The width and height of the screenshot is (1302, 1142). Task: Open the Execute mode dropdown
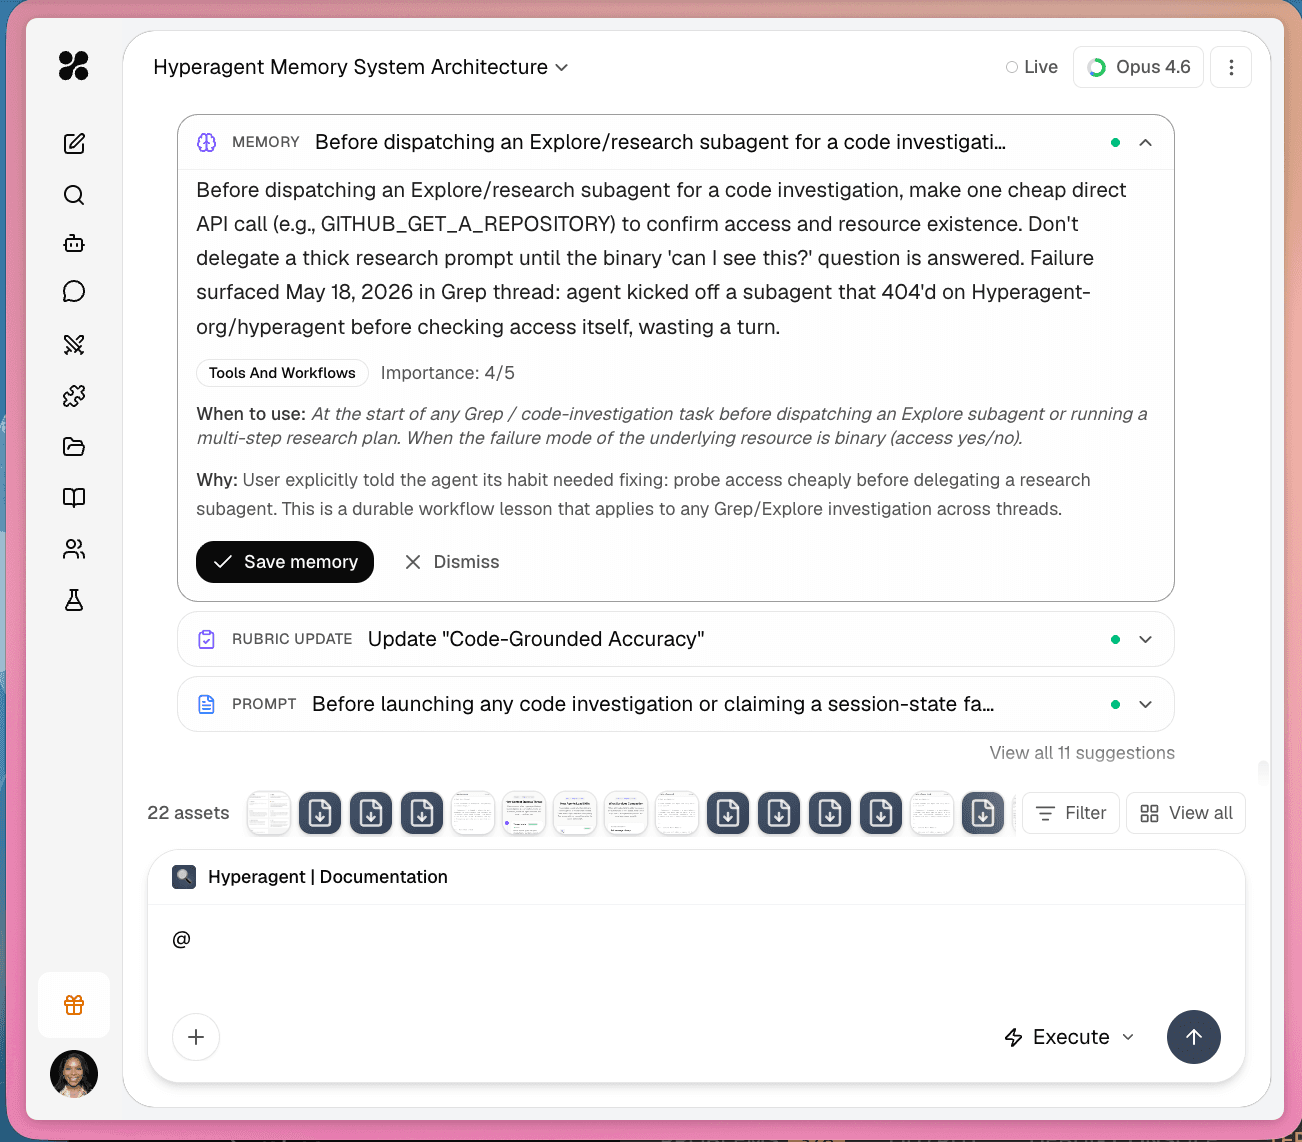[1069, 1037]
